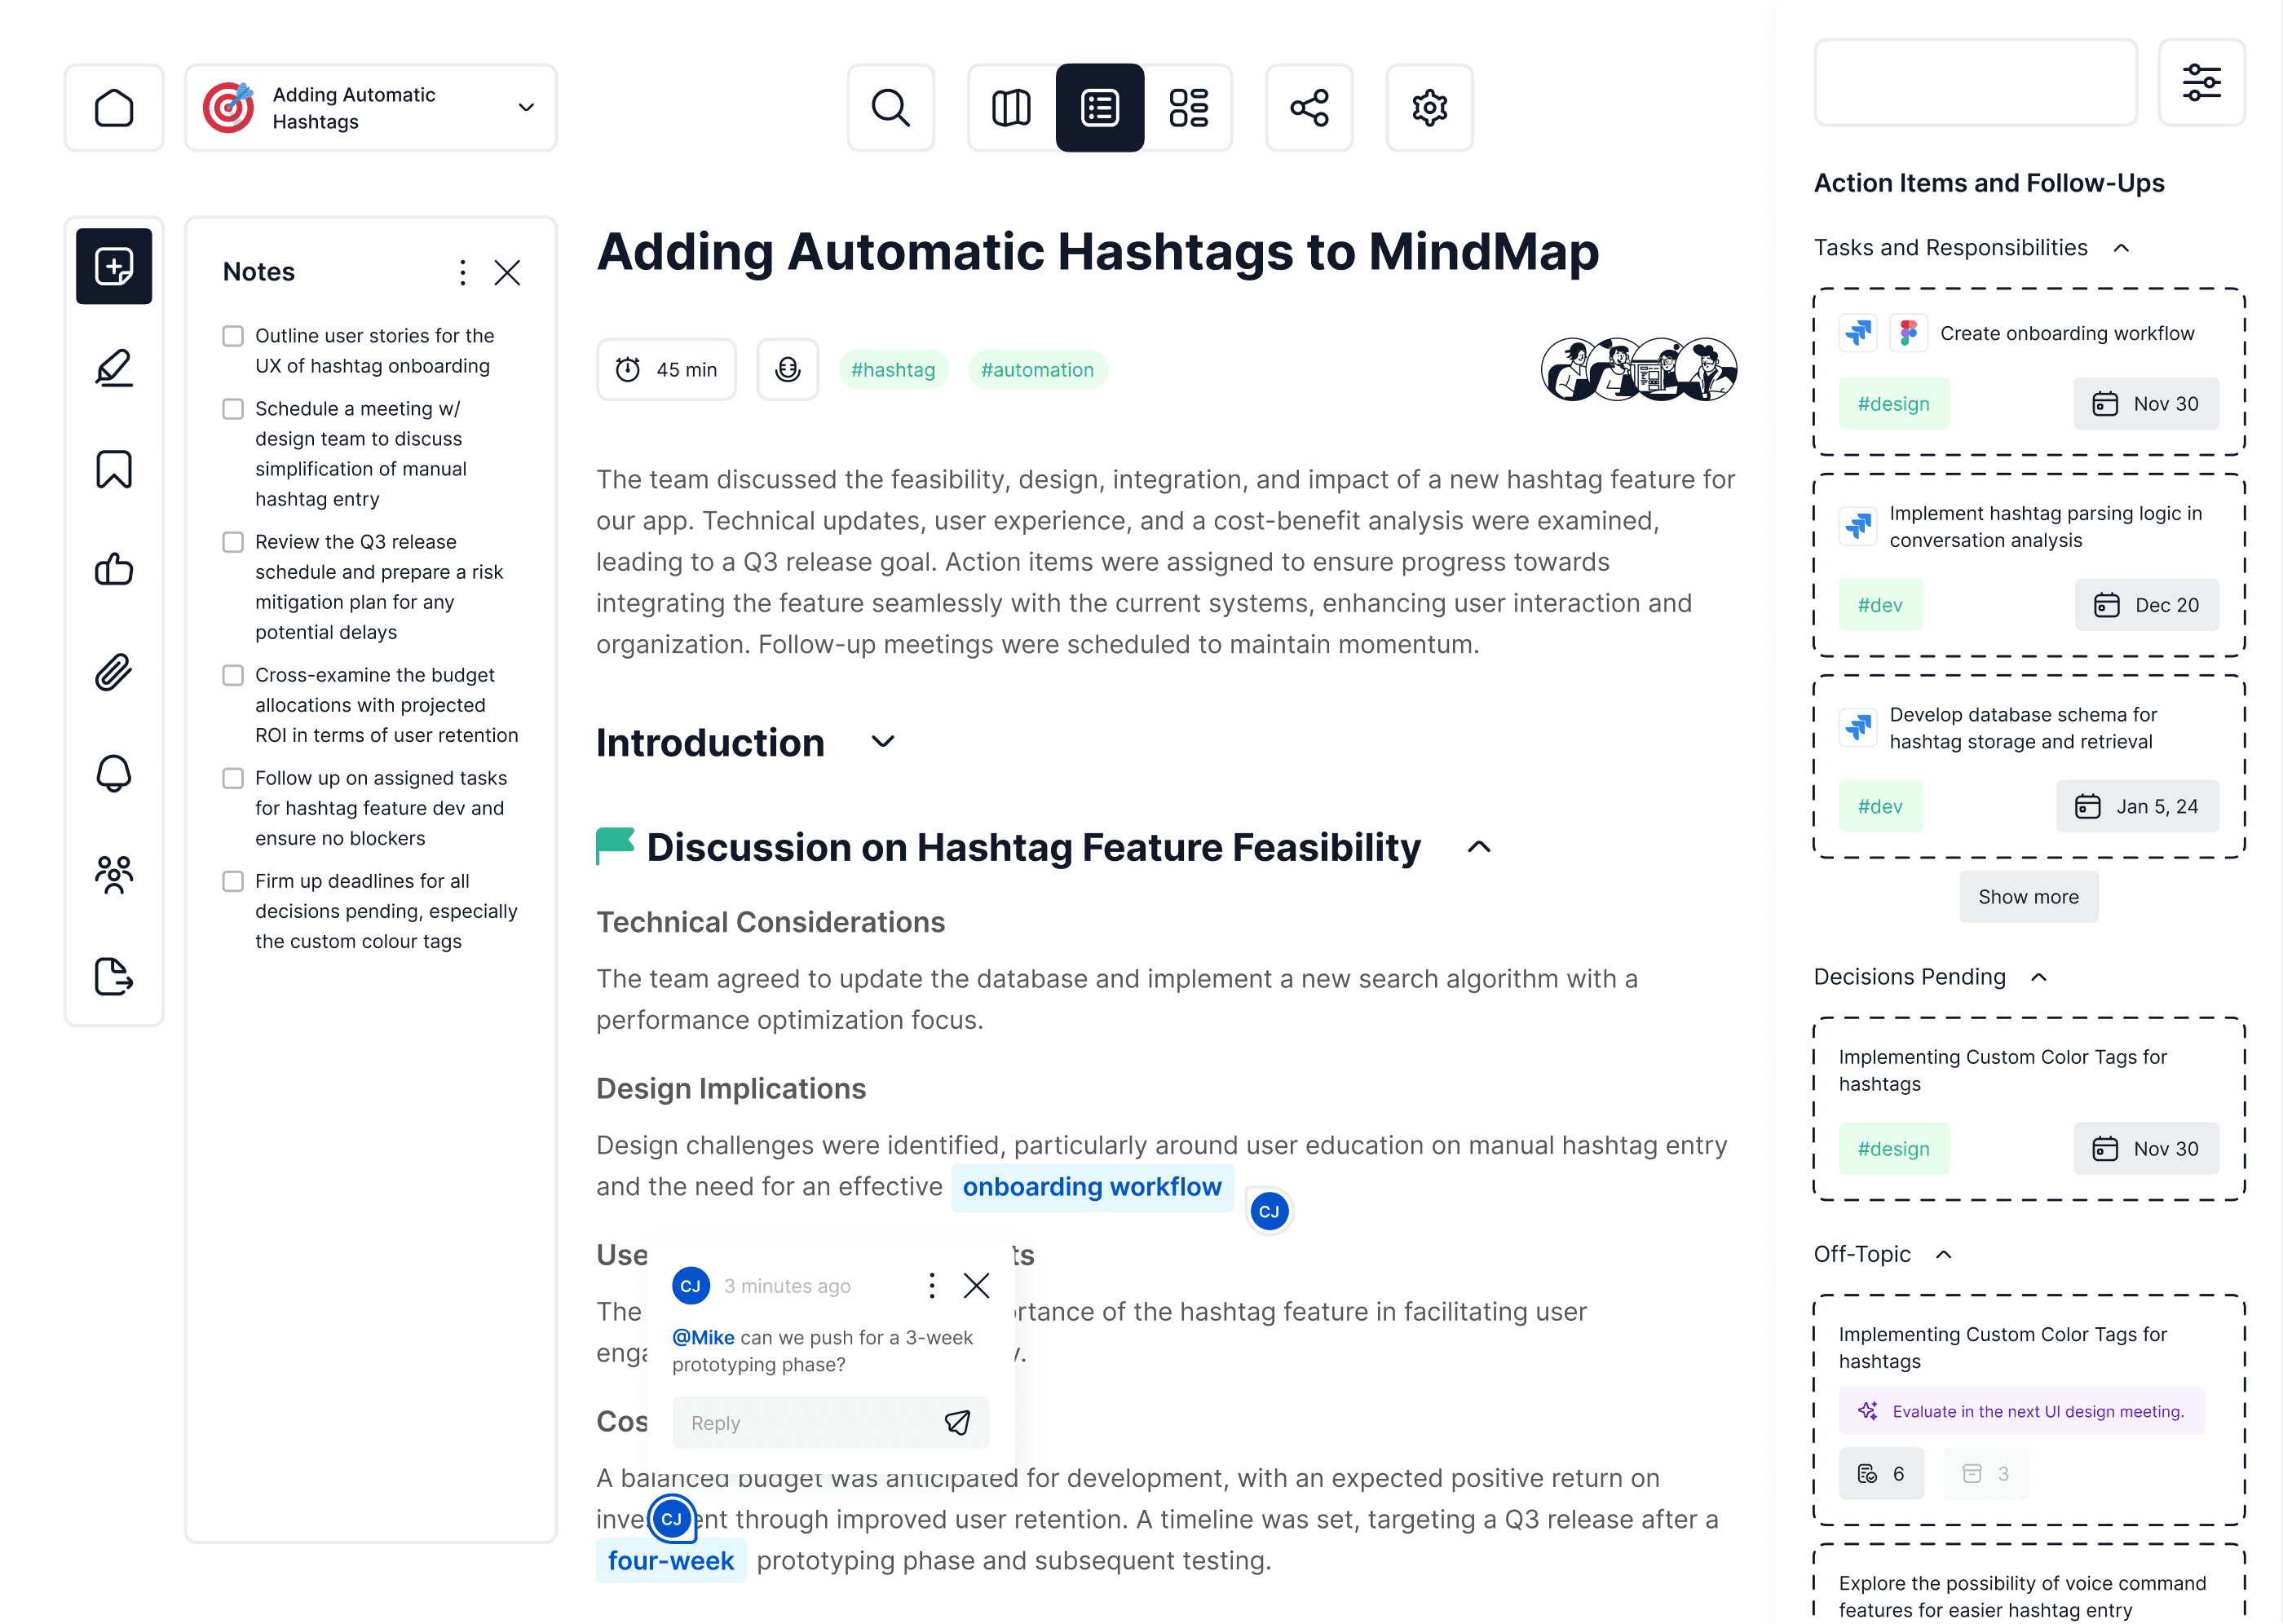Switch to the grid view tab

coord(1188,107)
